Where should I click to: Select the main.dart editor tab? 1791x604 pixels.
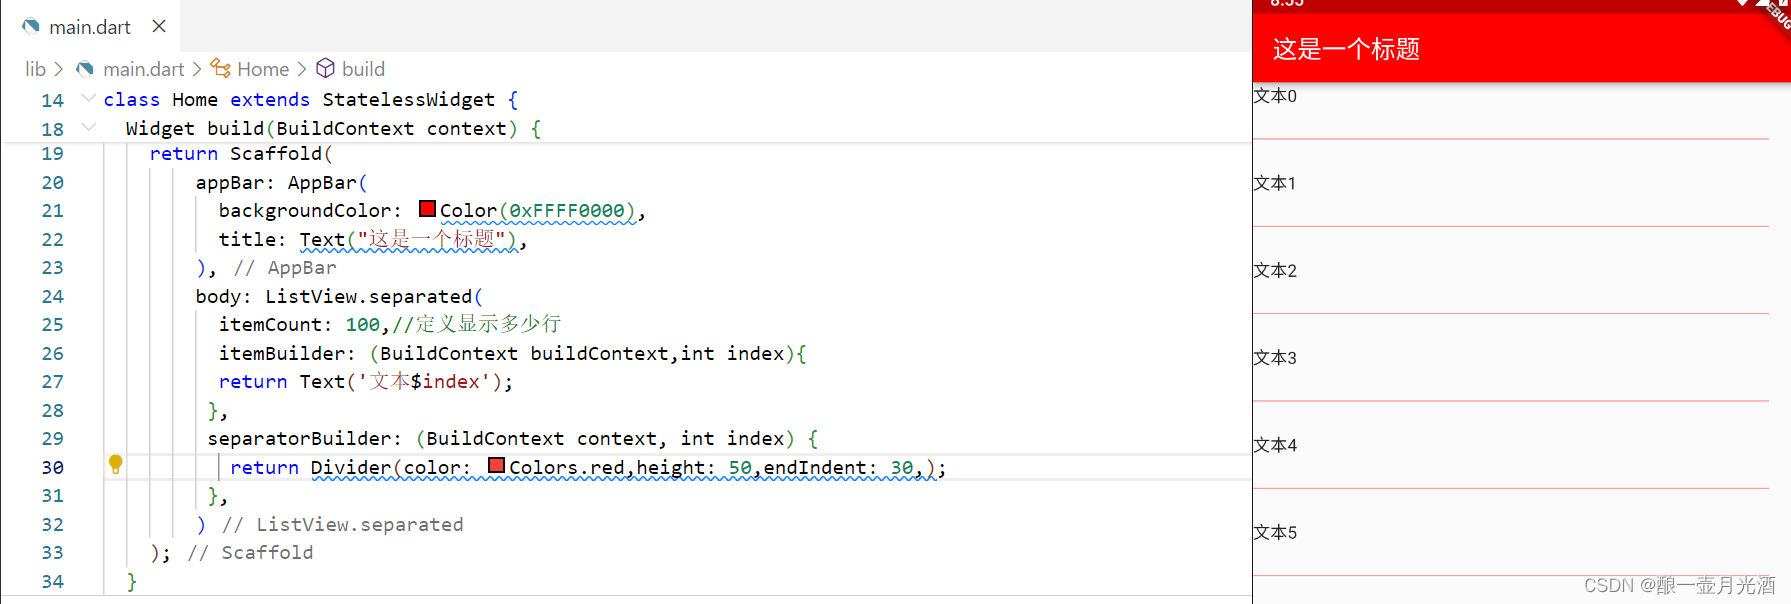coord(90,27)
